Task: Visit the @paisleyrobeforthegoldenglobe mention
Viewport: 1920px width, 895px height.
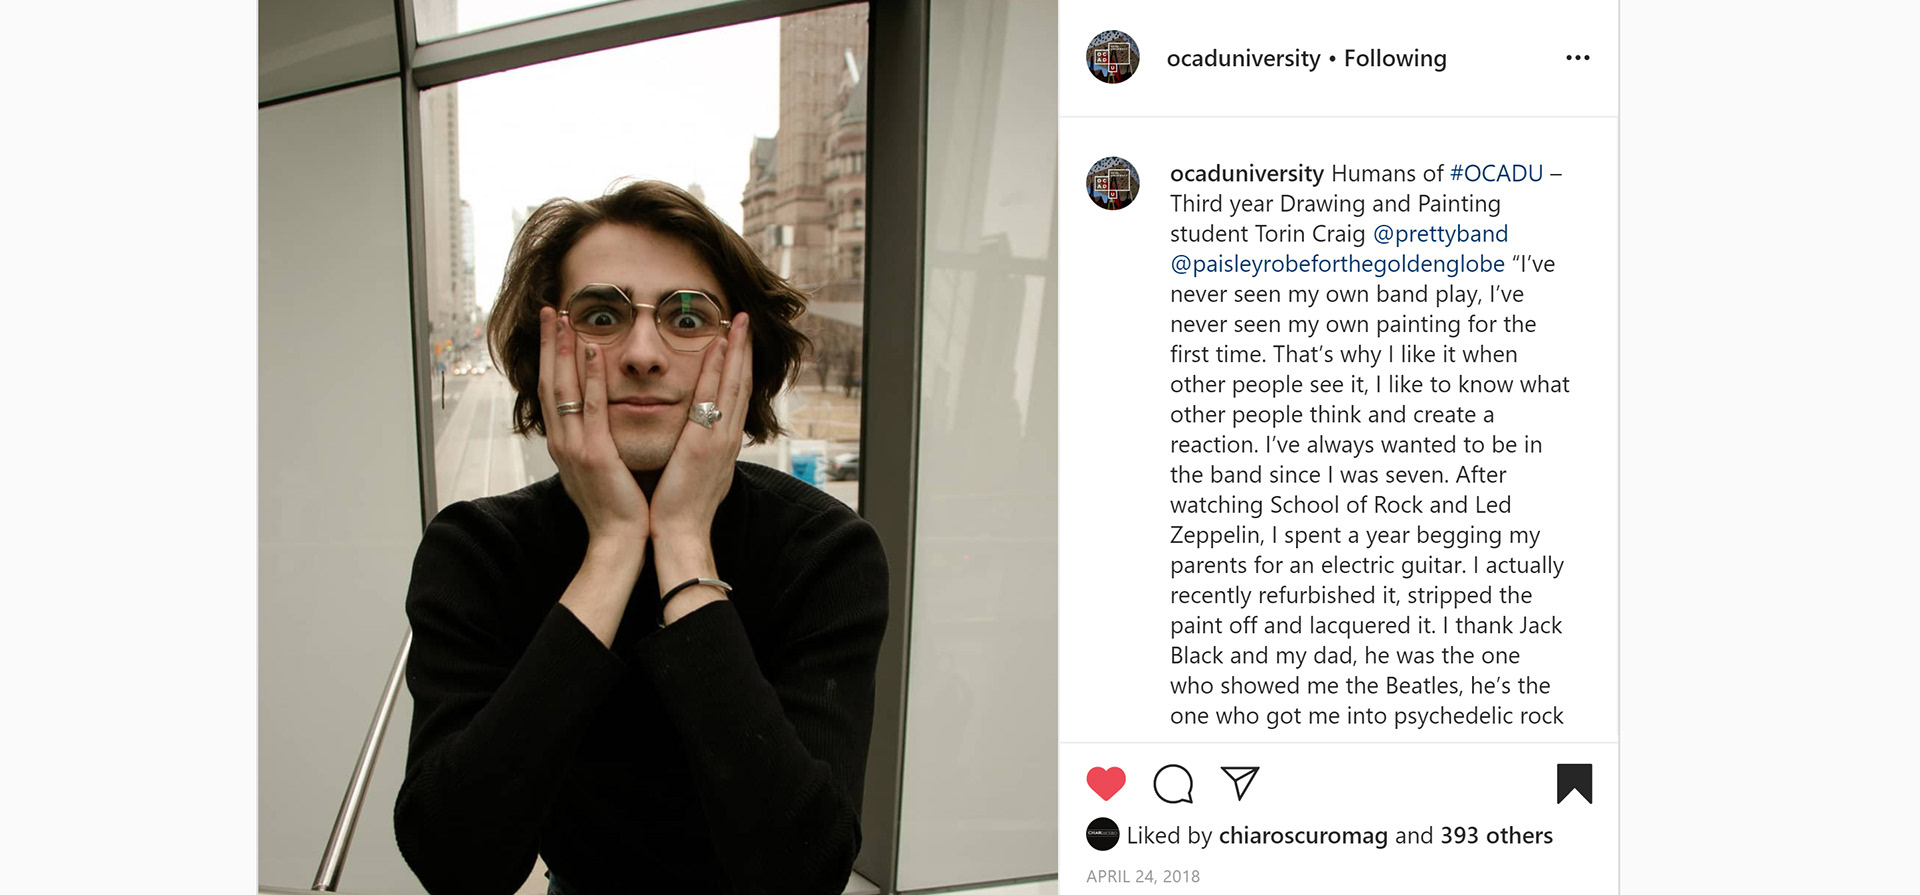Action: [x=1337, y=263]
